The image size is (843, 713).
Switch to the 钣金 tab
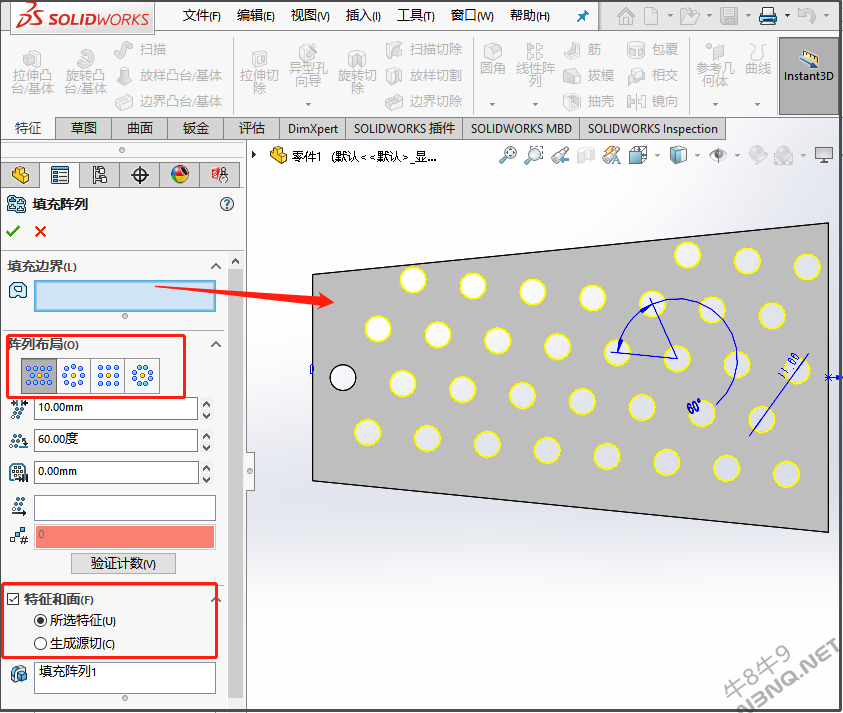(x=196, y=129)
